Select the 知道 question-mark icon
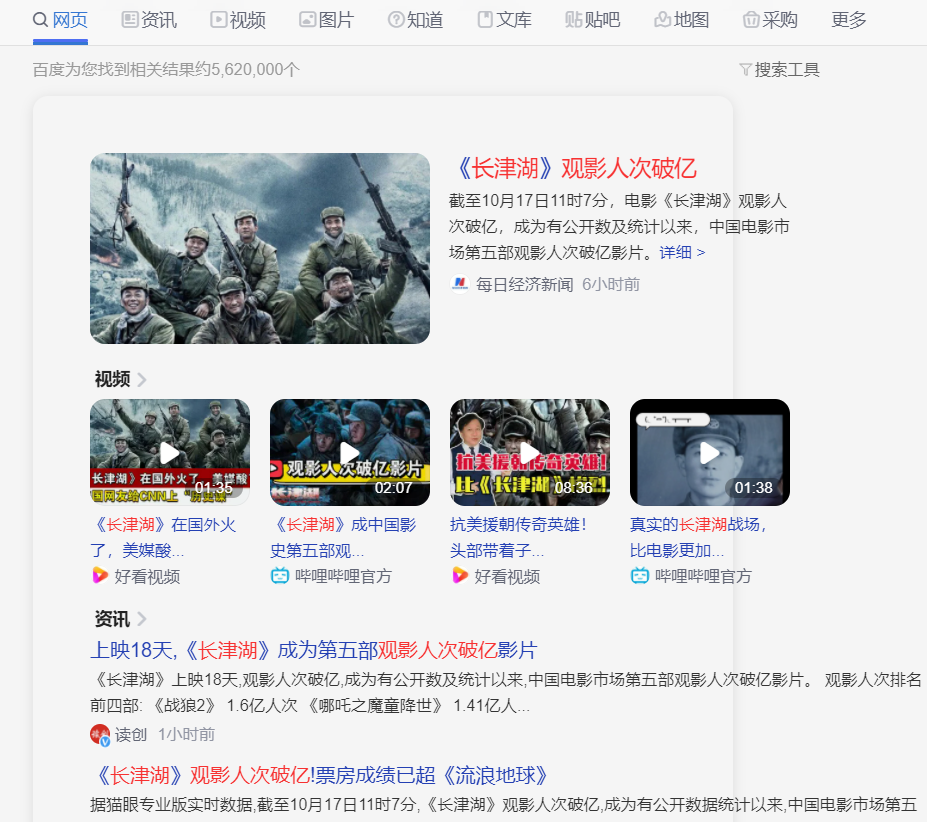The image size is (927, 822). (x=394, y=19)
